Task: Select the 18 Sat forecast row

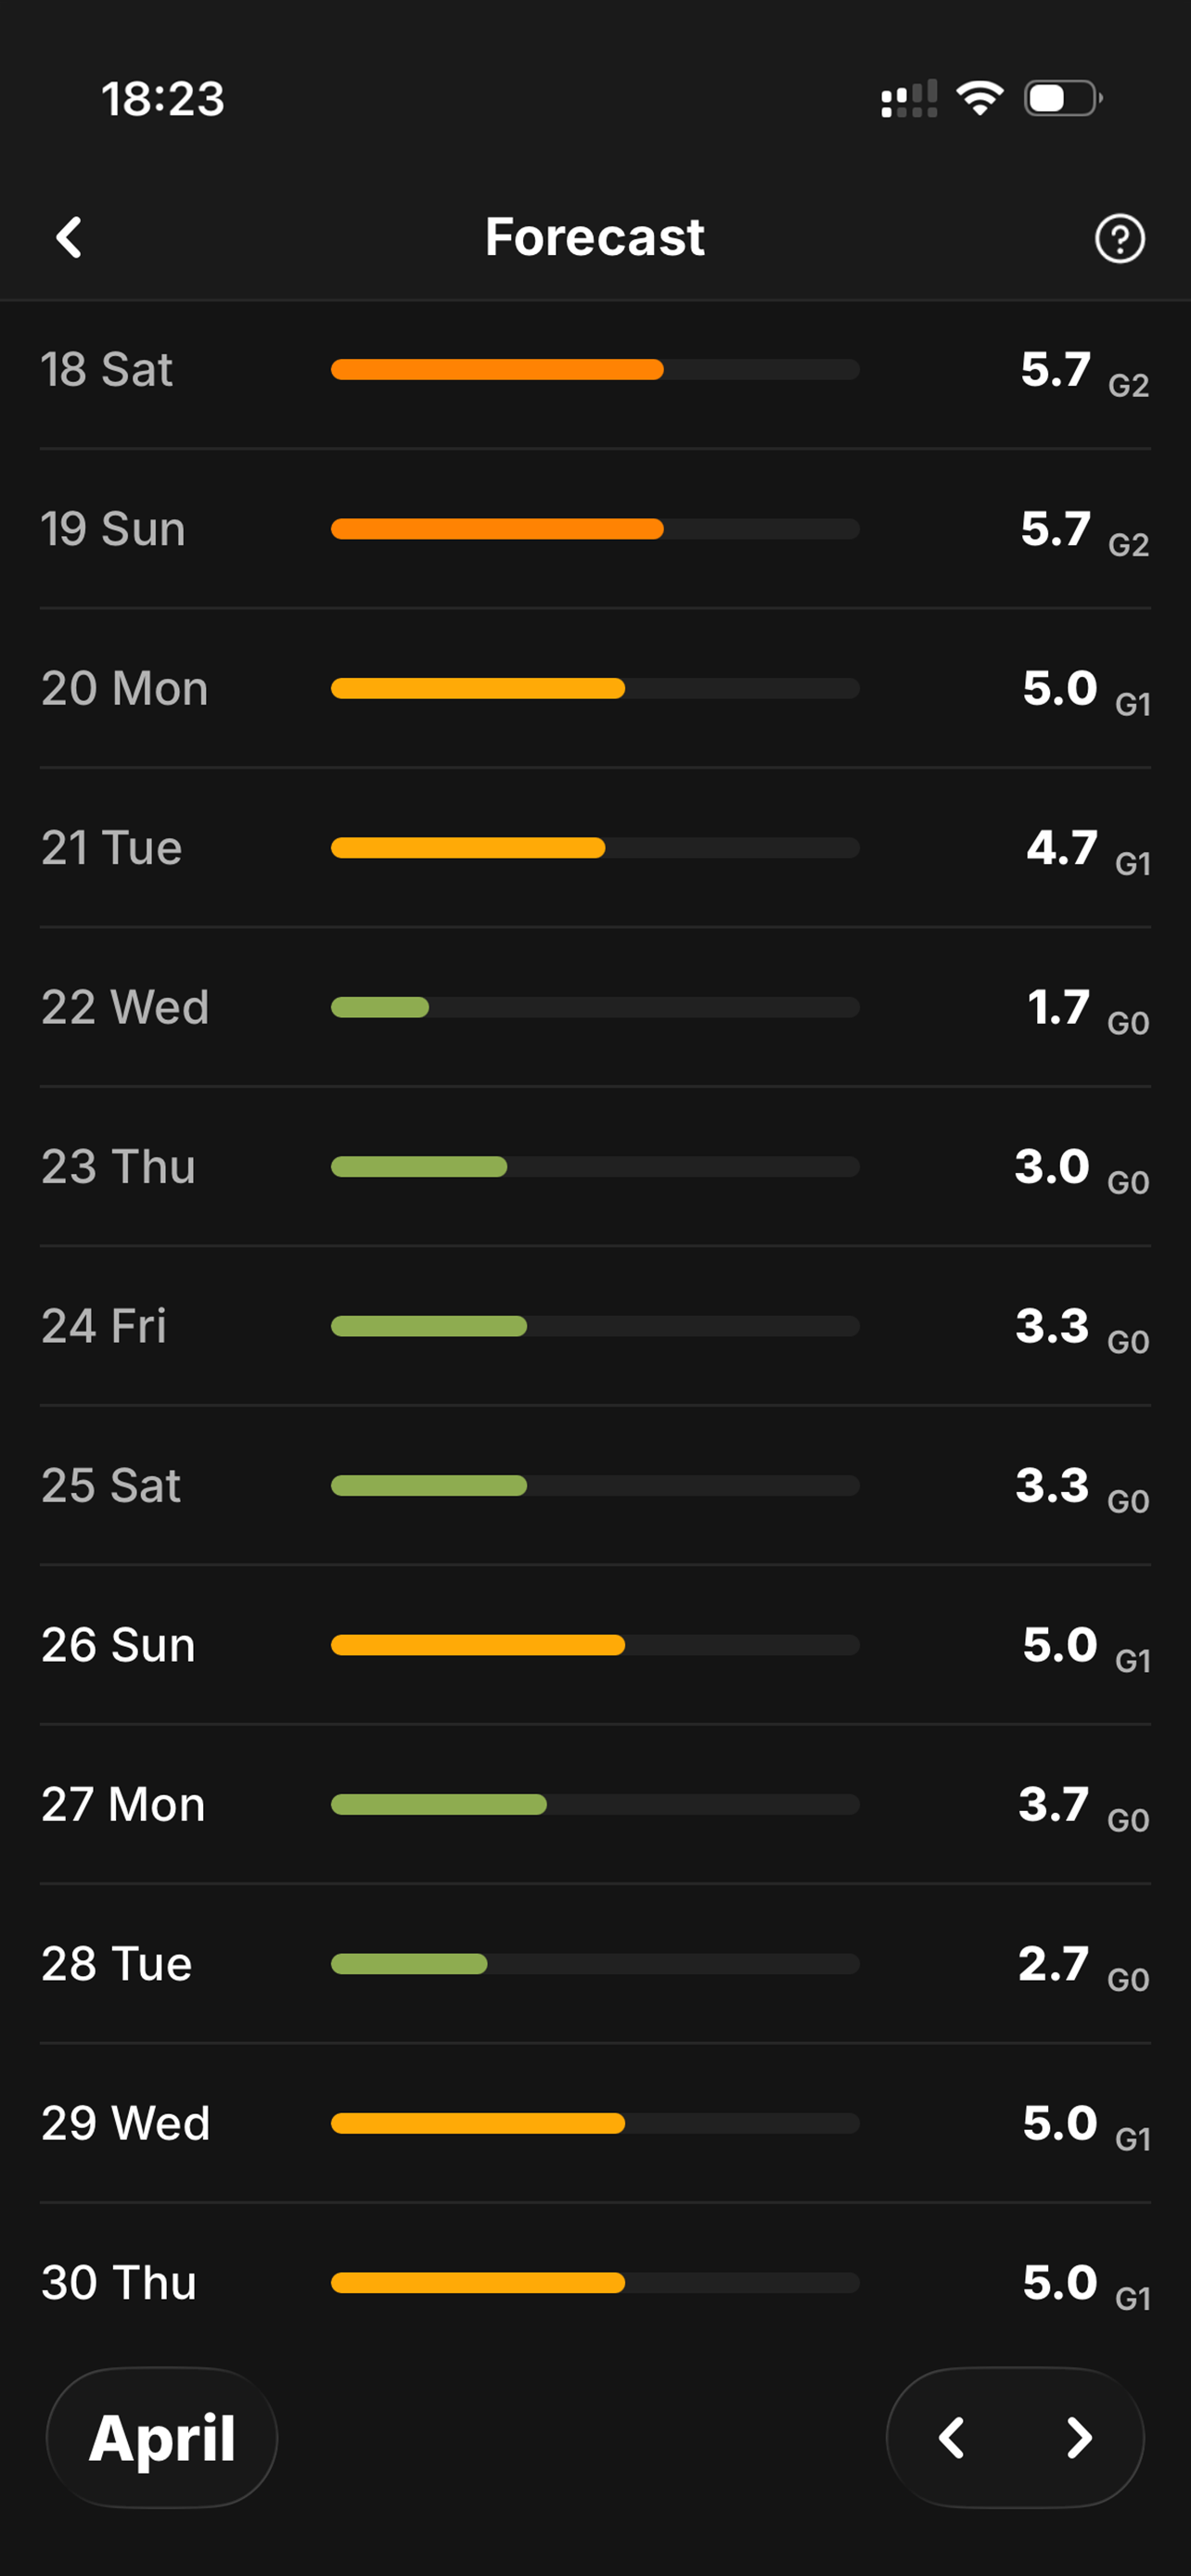Action: point(595,369)
